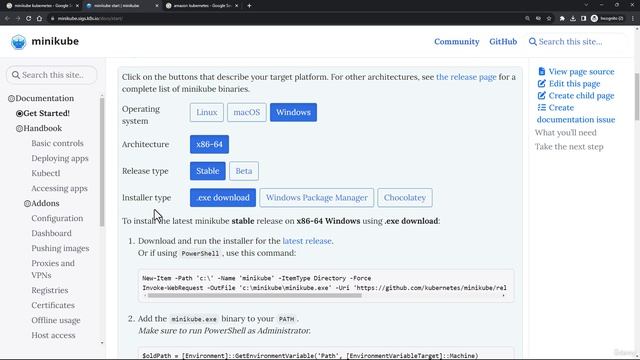This screenshot has width=640, height=360.
Task: Expand the Addons section
Action: pyautogui.click(x=27, y=203)
